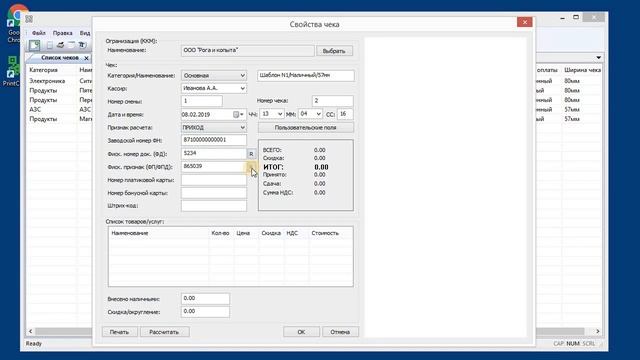640x360 pixels.
Task: Open the Признак расчета dropdown showing ПРИХОД
Action: [x=214, y=127]
